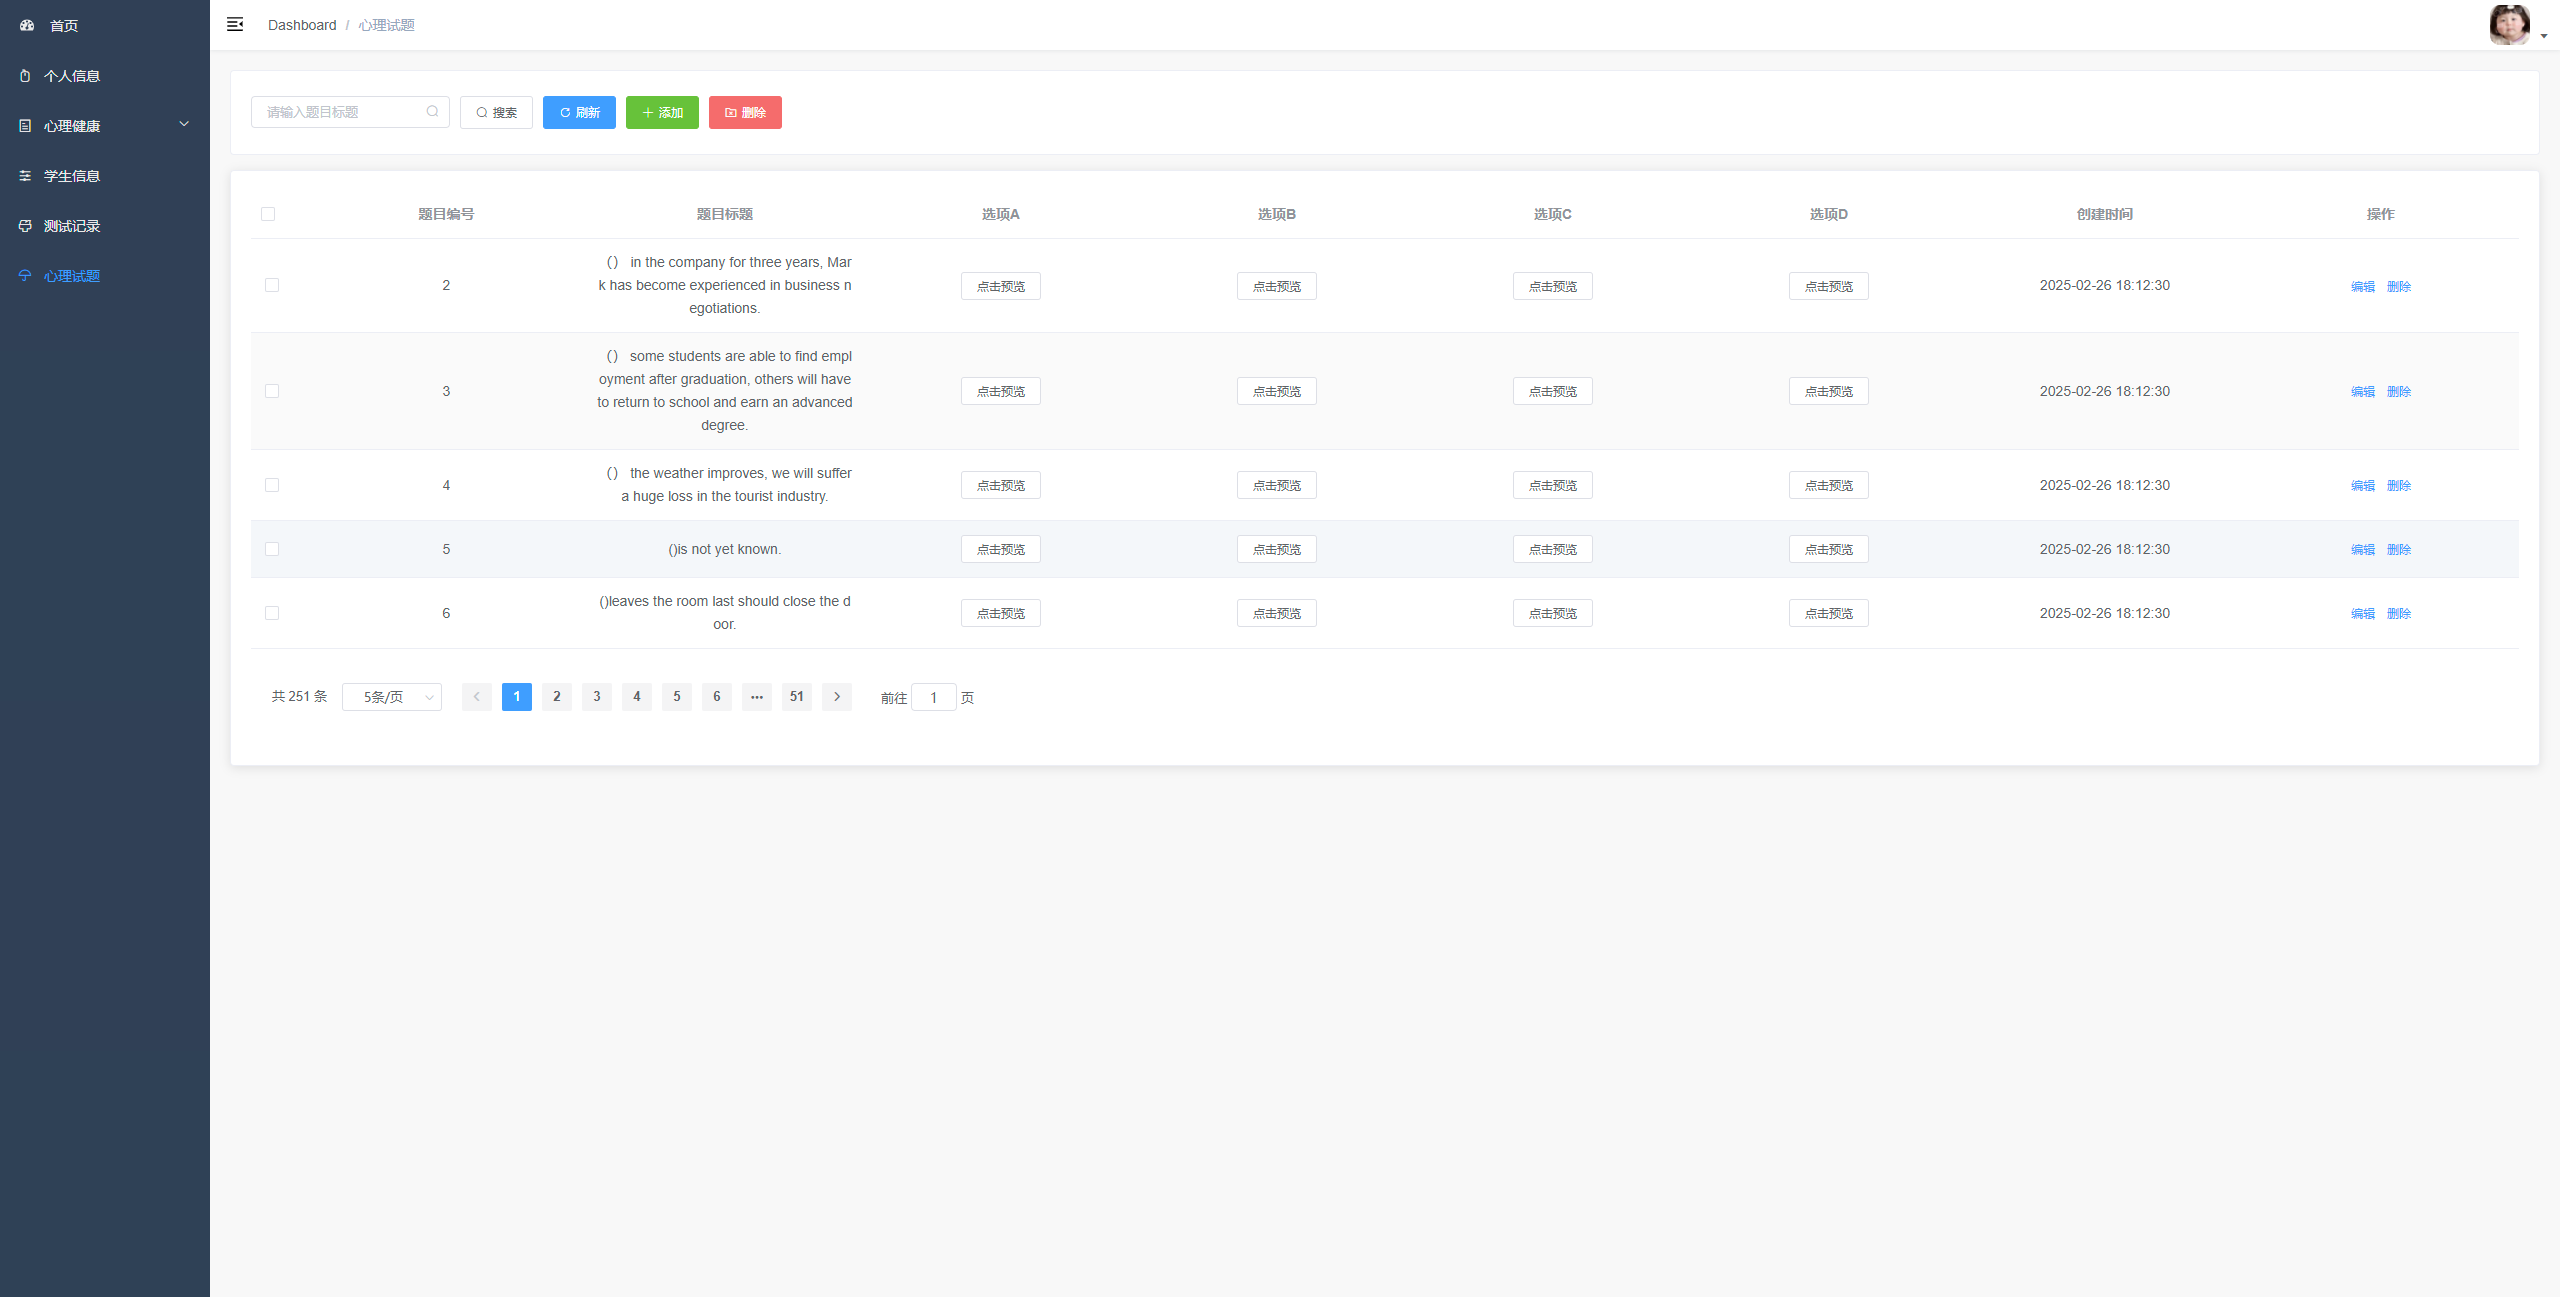Click the pagination ellipsis more button

pos(757,697)
